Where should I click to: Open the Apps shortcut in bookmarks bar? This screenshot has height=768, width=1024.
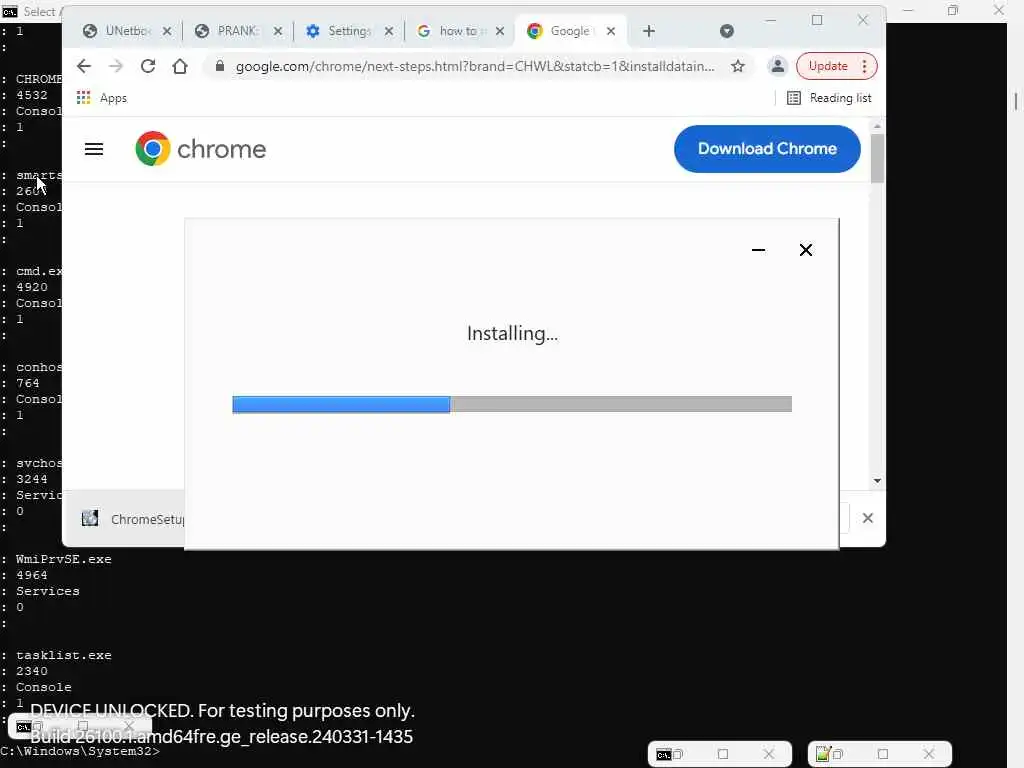pos(102,98)
